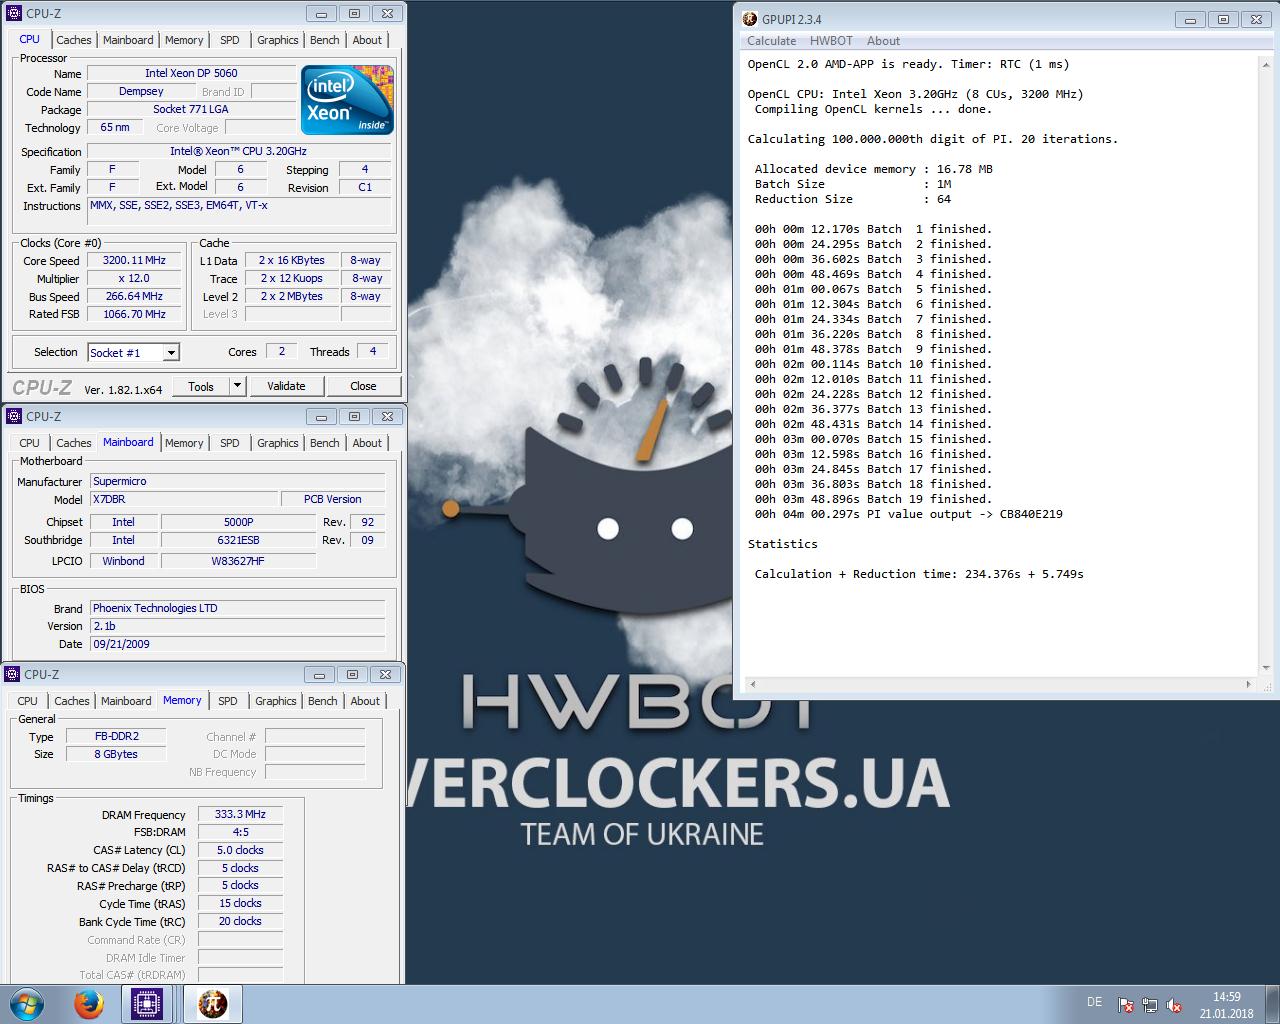Click GPUPI vertical scrollbar up arrow
This screenshot has width=1280, height=1024.
click(x=1265, y=63)
